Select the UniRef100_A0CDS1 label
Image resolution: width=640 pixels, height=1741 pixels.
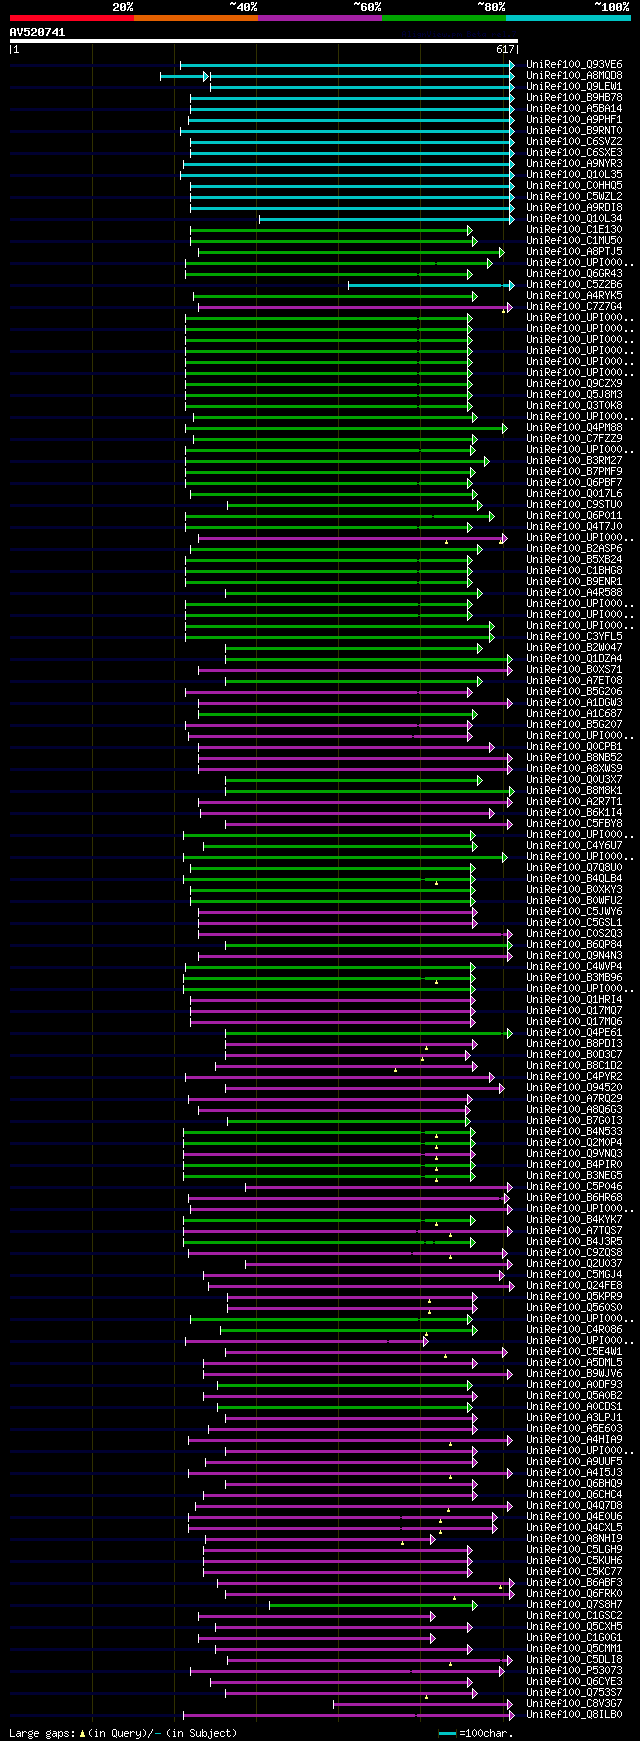[574, 1407]
